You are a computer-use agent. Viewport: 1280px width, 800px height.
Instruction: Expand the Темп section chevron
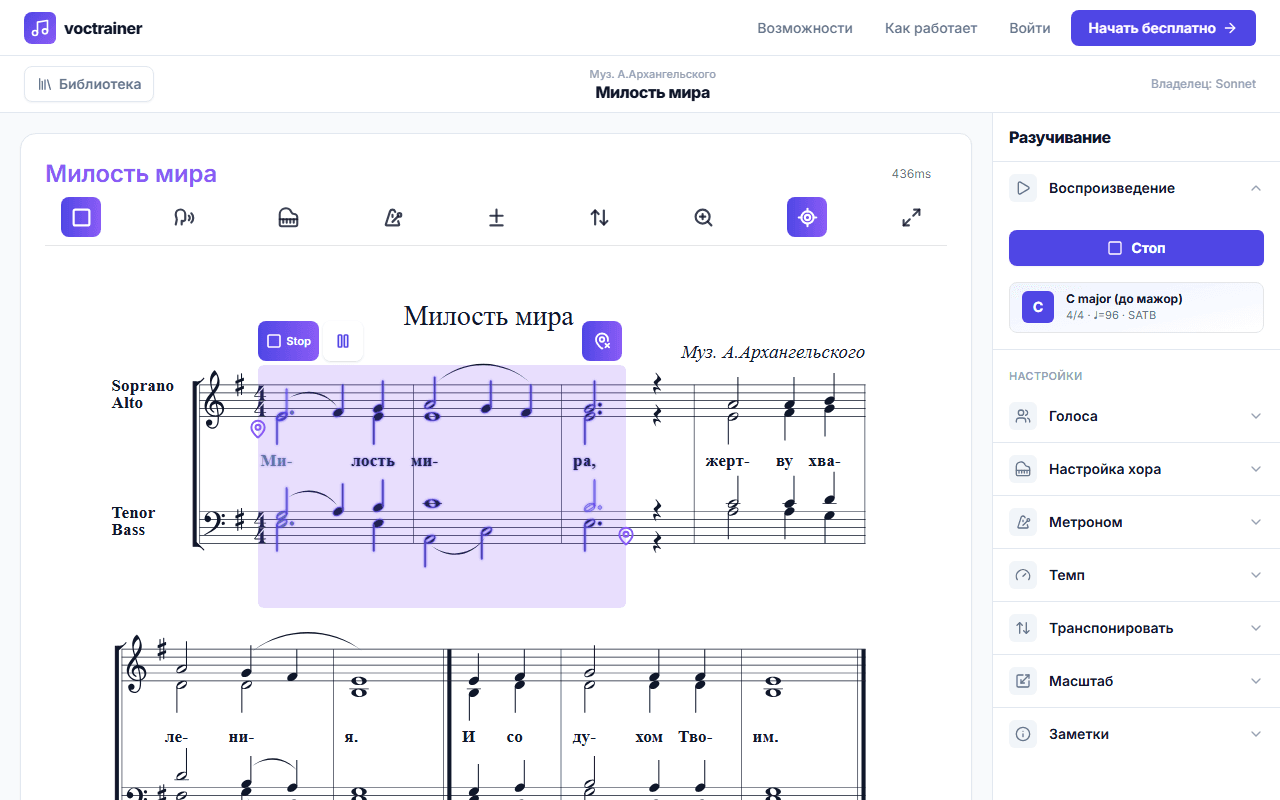pos(1256,575)
